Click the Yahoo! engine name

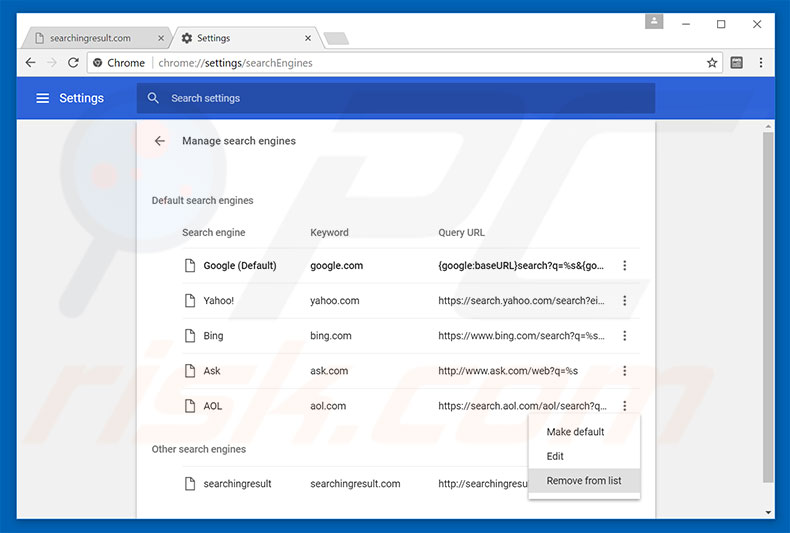219,300
